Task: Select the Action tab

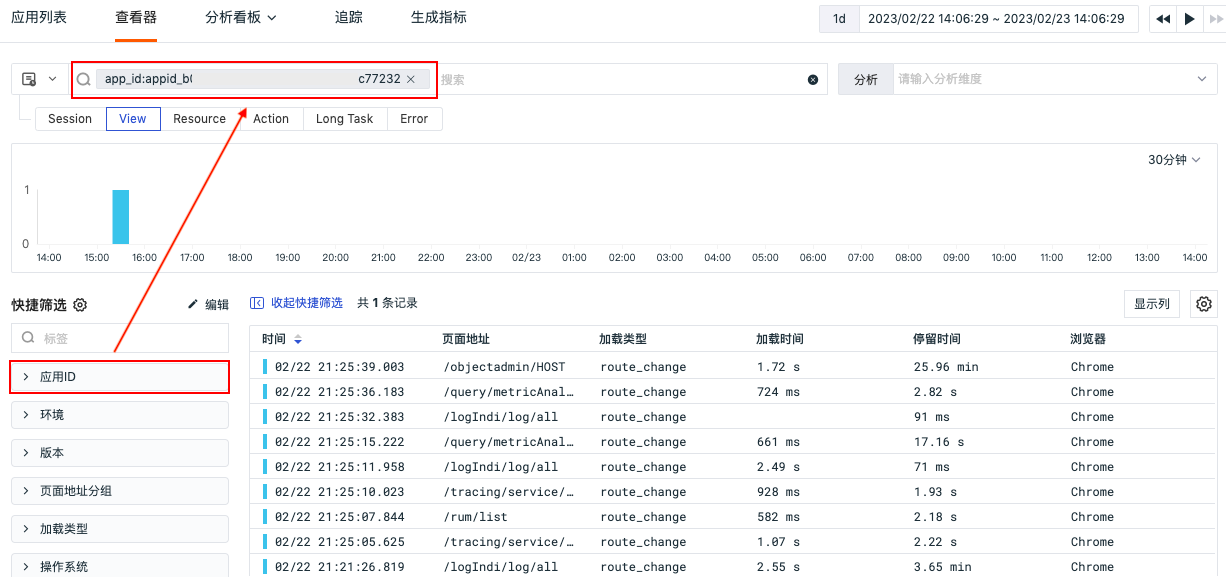Action: (x=271, y=119)
